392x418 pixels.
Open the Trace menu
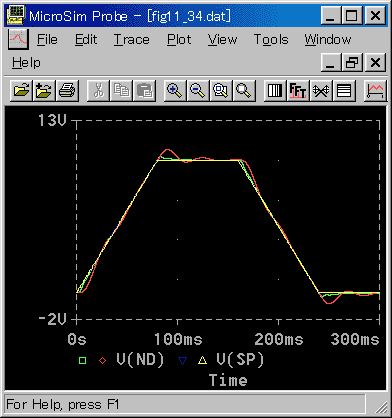coord(132,40)
